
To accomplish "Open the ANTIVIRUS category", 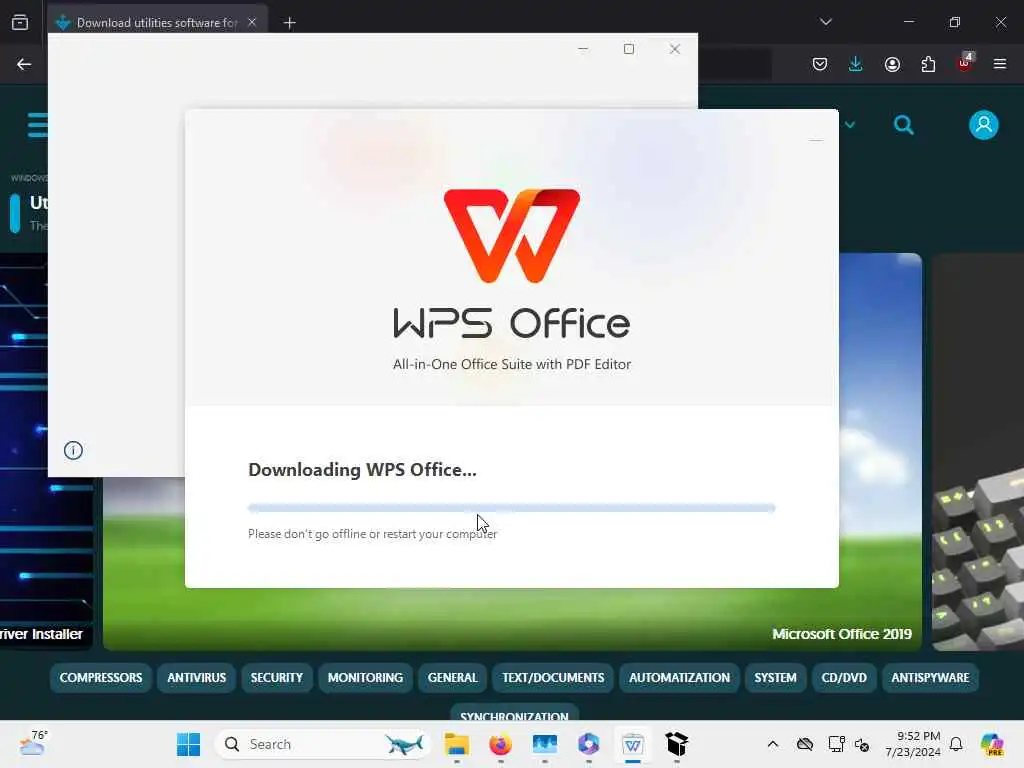I will (x=197, y=678).
